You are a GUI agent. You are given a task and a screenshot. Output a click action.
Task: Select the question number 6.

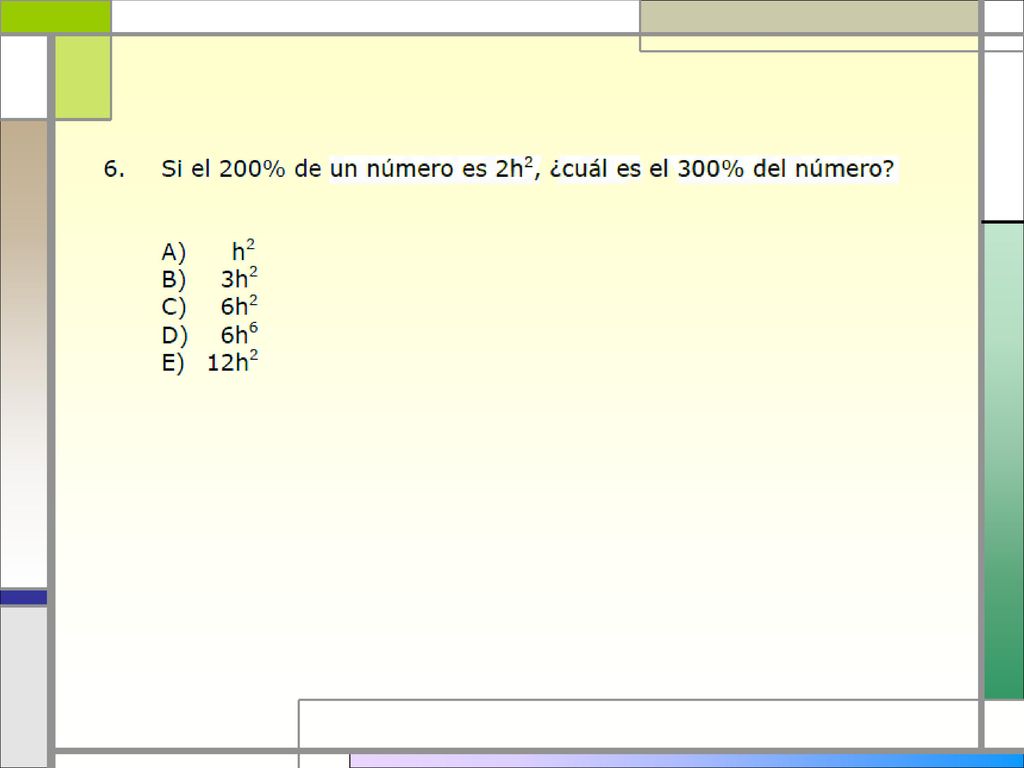tap(114, 168)
